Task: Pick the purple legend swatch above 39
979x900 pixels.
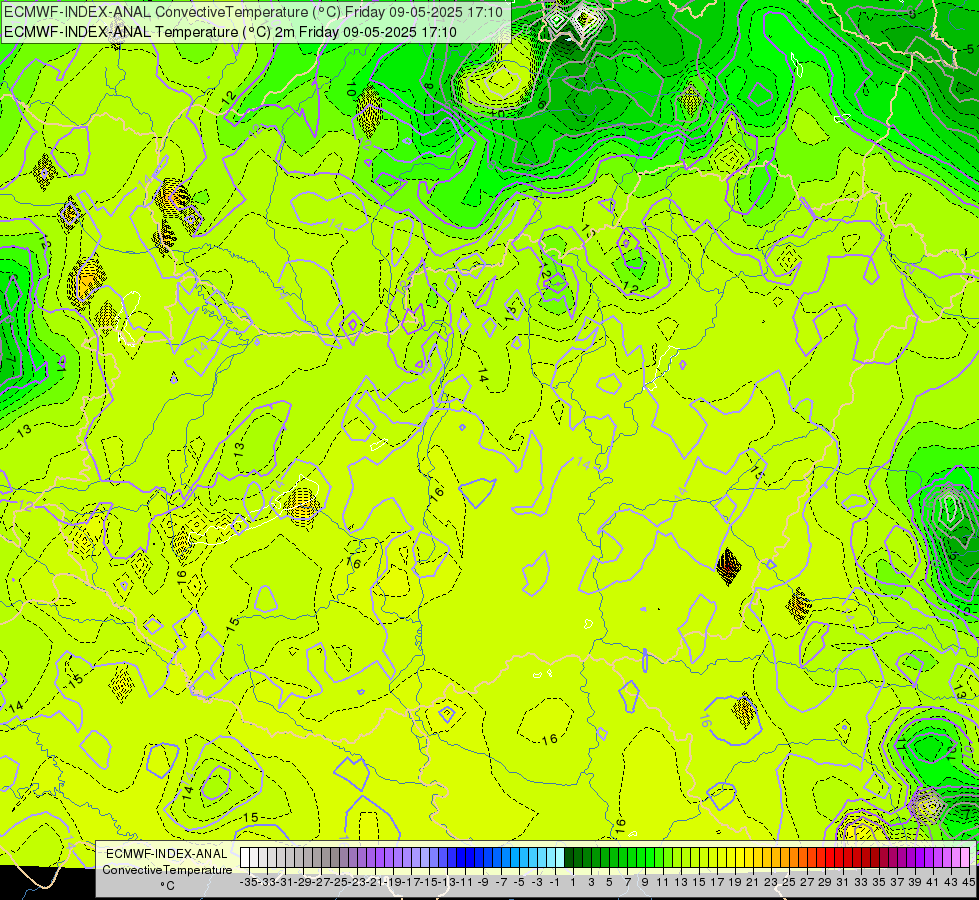Action: click(x=910, y=857)
